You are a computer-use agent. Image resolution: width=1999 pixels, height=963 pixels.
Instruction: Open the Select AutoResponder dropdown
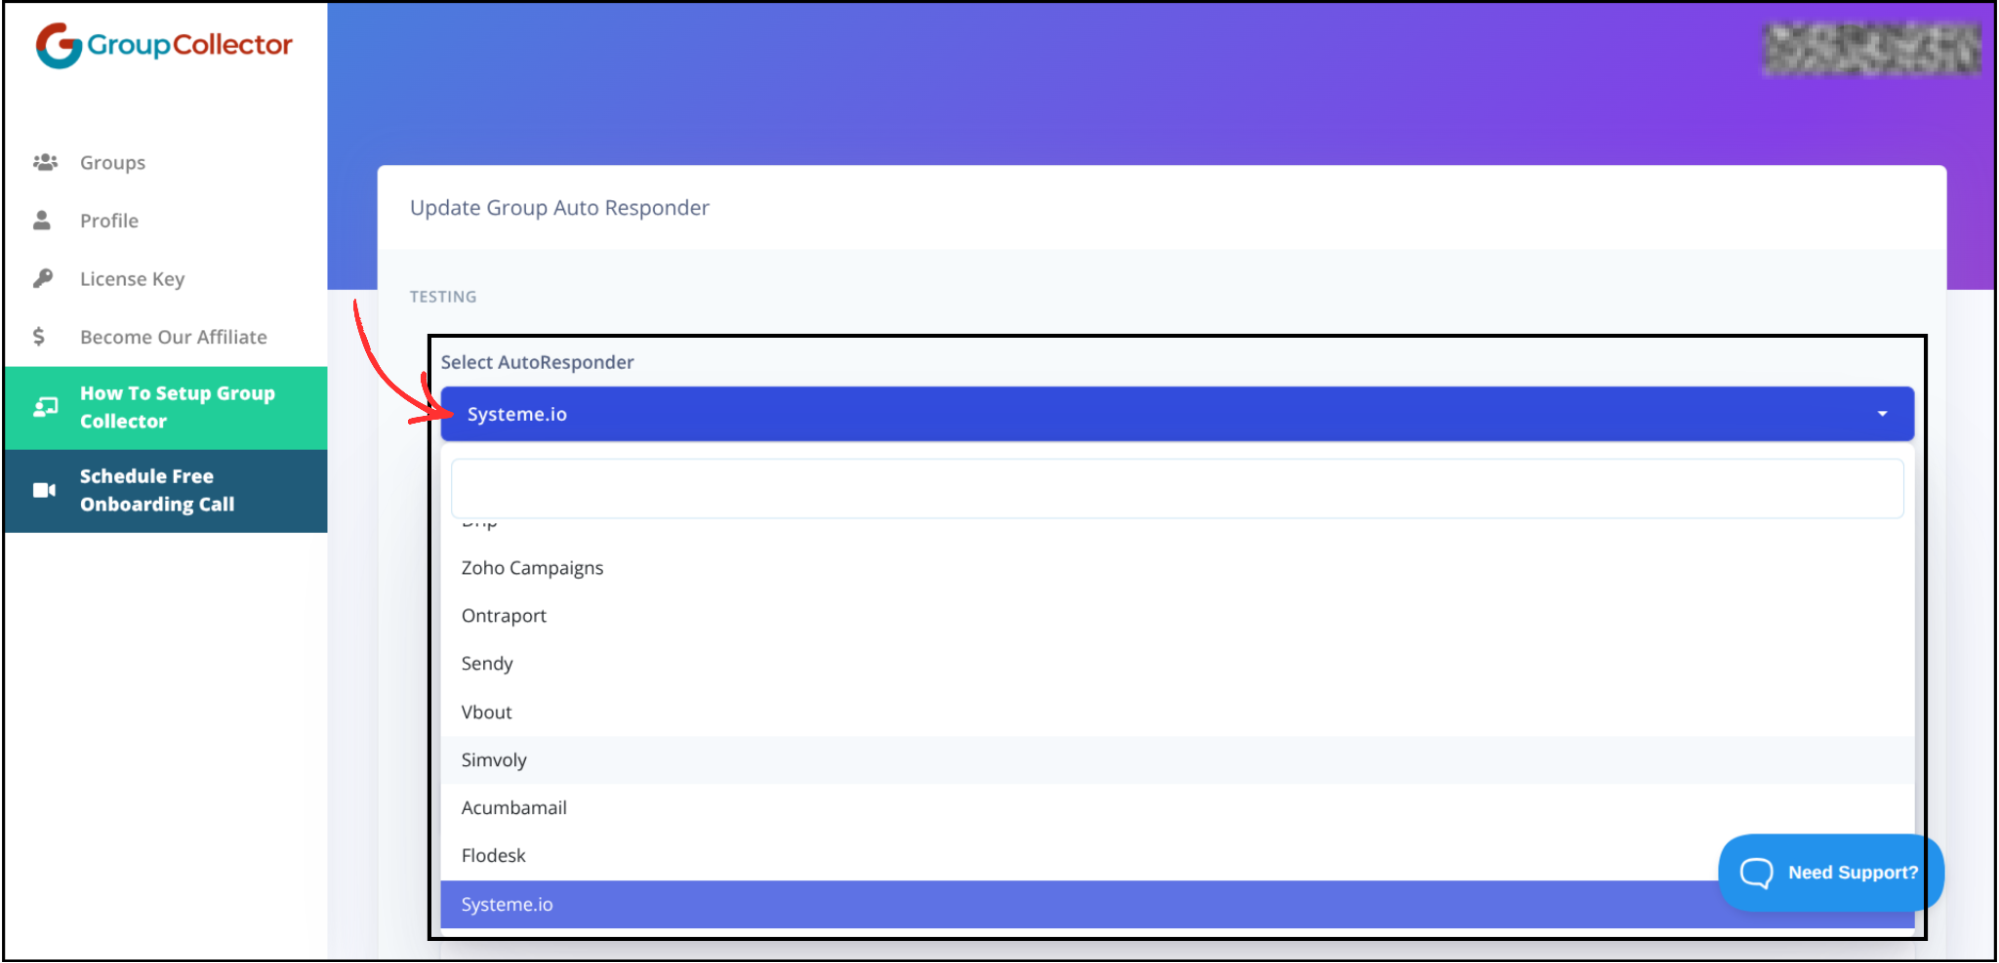pos(1100,413)
